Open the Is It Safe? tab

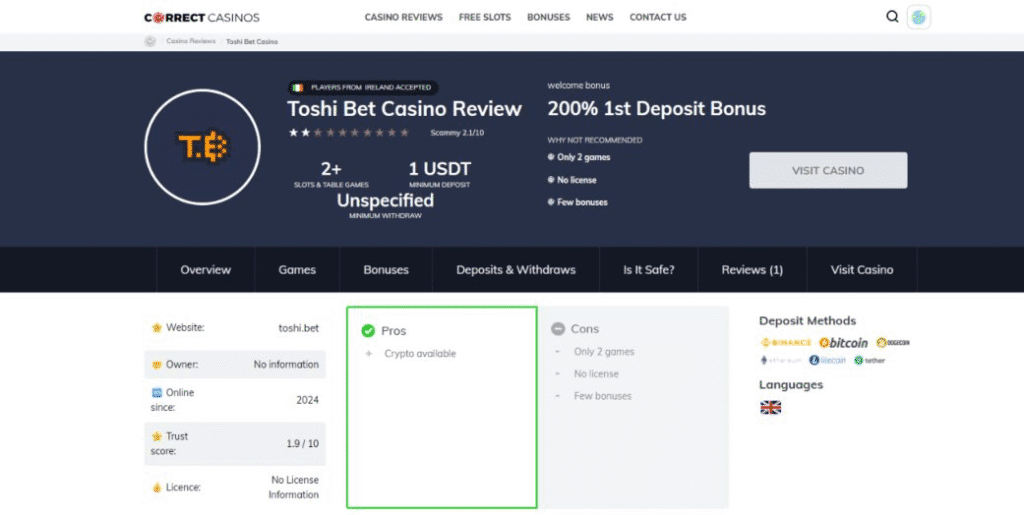(x=648, y=270)
